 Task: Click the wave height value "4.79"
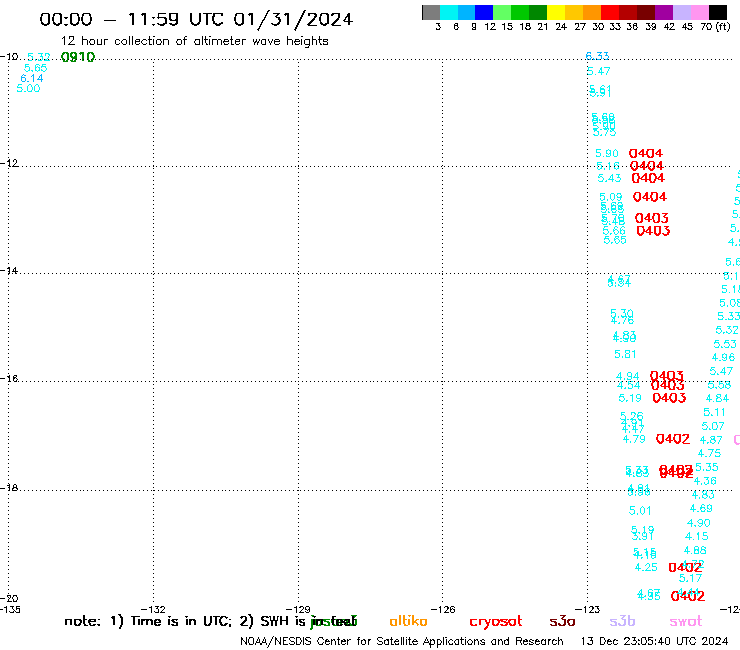click(x=634, y=439)
